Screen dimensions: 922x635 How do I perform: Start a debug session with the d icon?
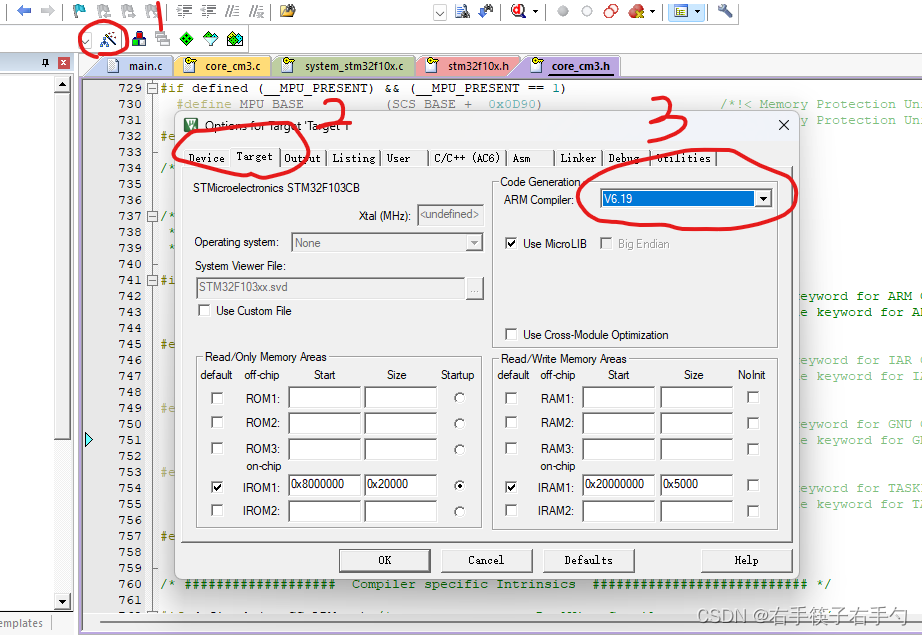coord(517,11)
